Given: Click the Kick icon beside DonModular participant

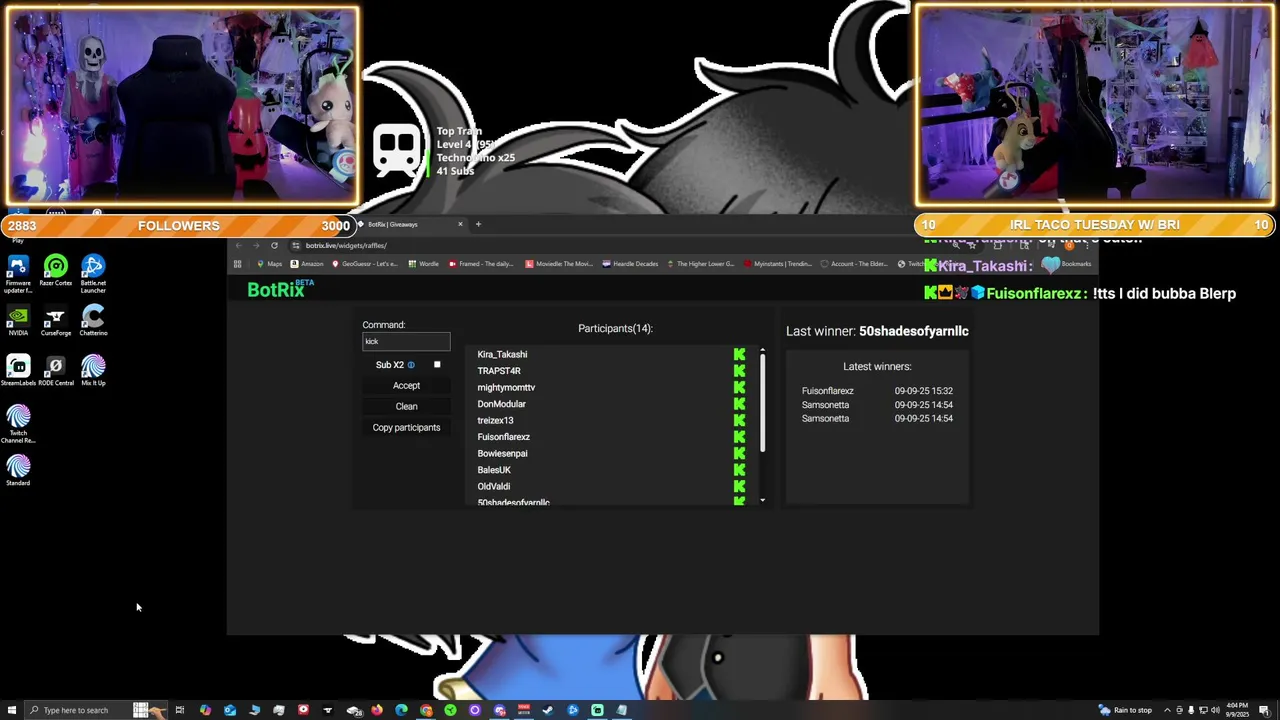Looking at the screenshot, I should pyautogui.click(x=739, y=404).
